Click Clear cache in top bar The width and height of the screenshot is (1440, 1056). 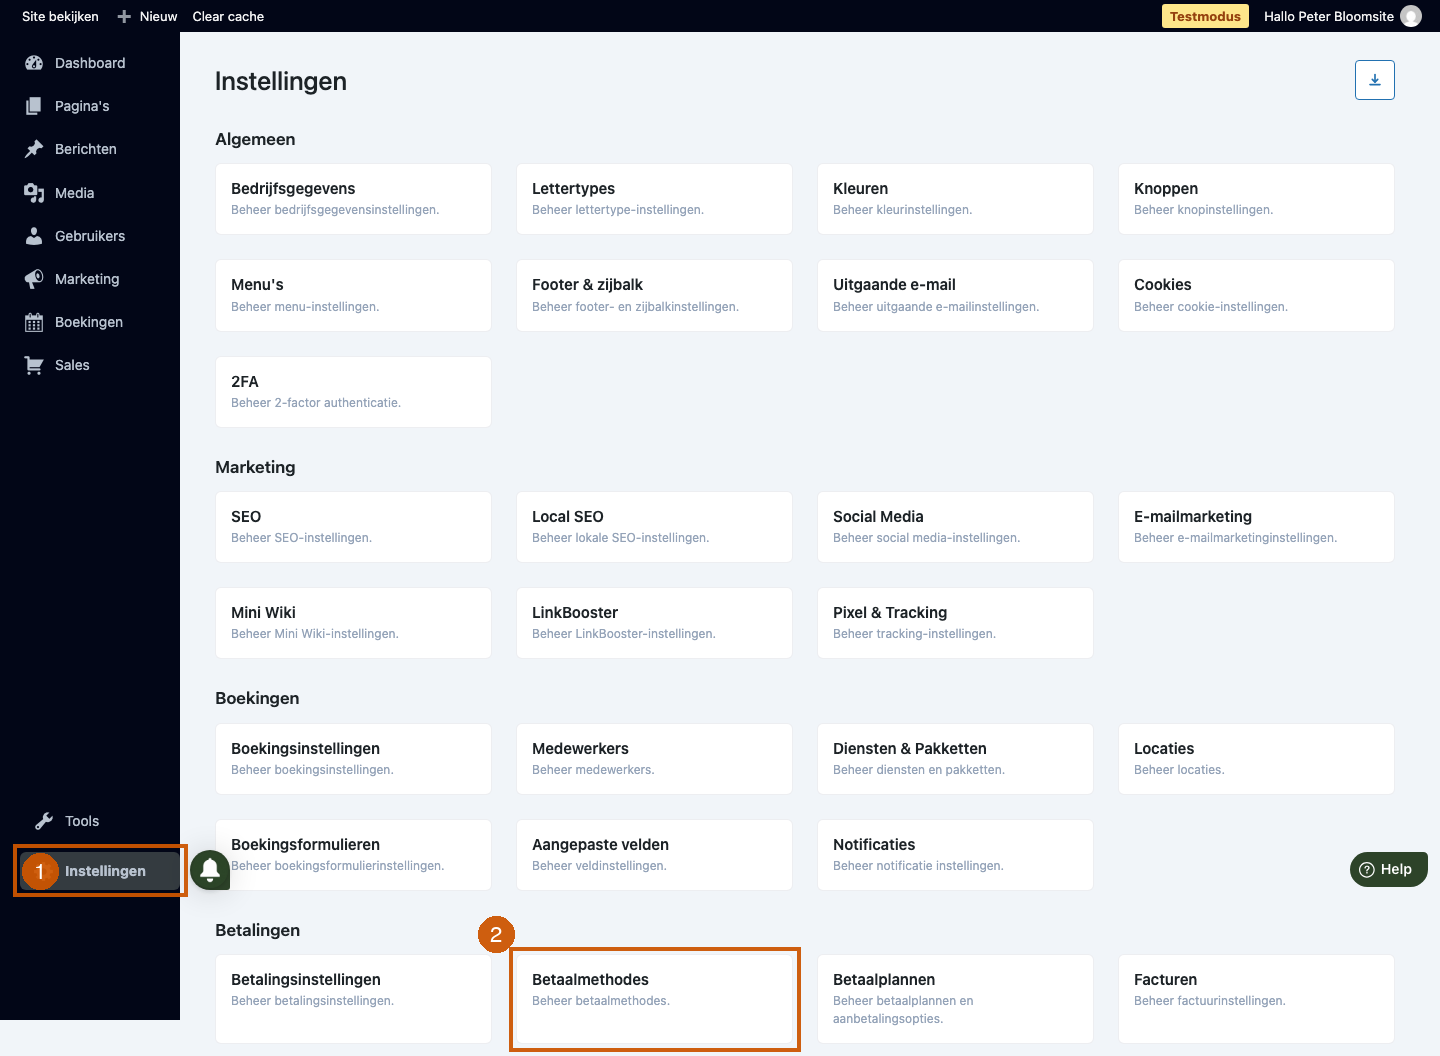pyautogui.click(x=228, y=16)
